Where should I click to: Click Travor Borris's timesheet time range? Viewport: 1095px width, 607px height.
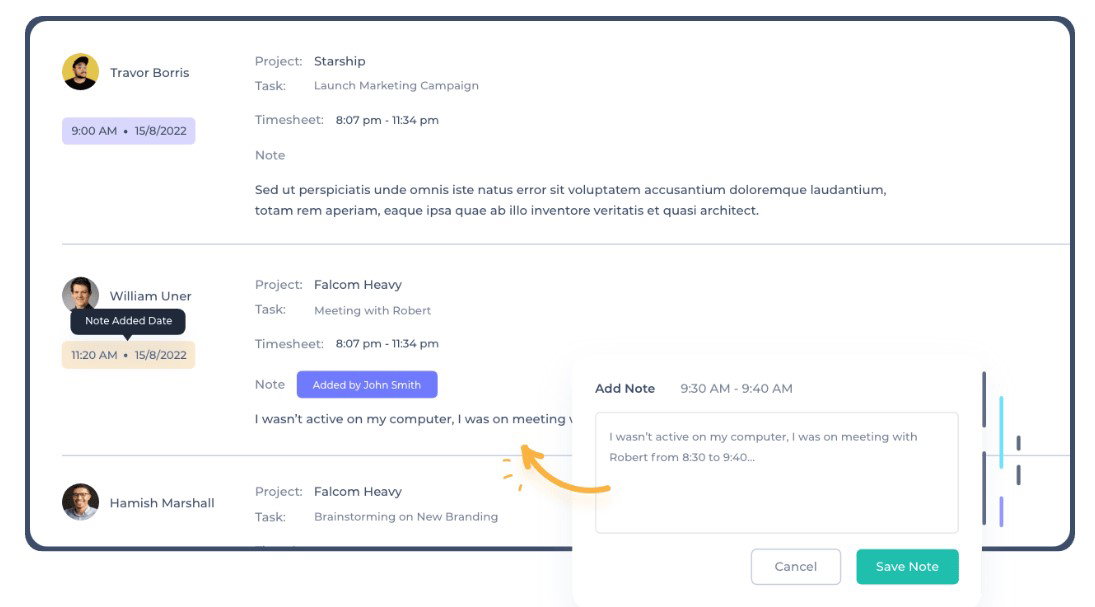coord(387,120)
